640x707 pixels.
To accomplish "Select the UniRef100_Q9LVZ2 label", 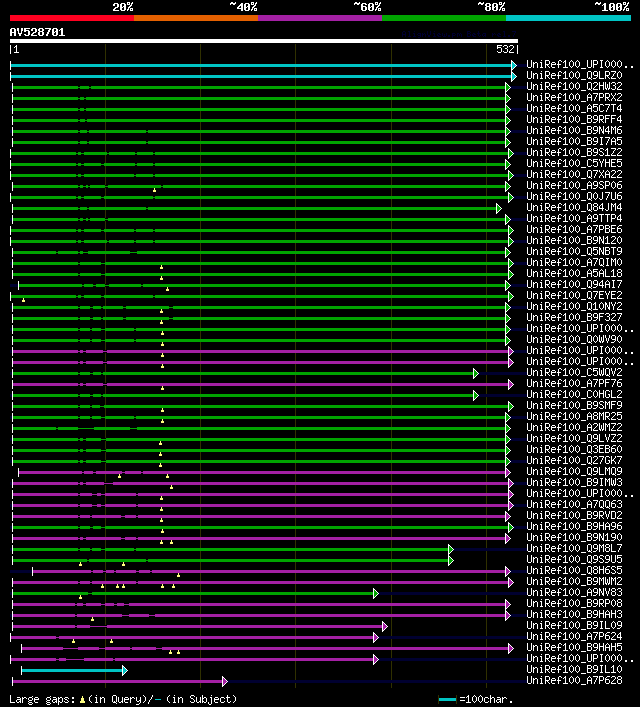I will (574, 438).
